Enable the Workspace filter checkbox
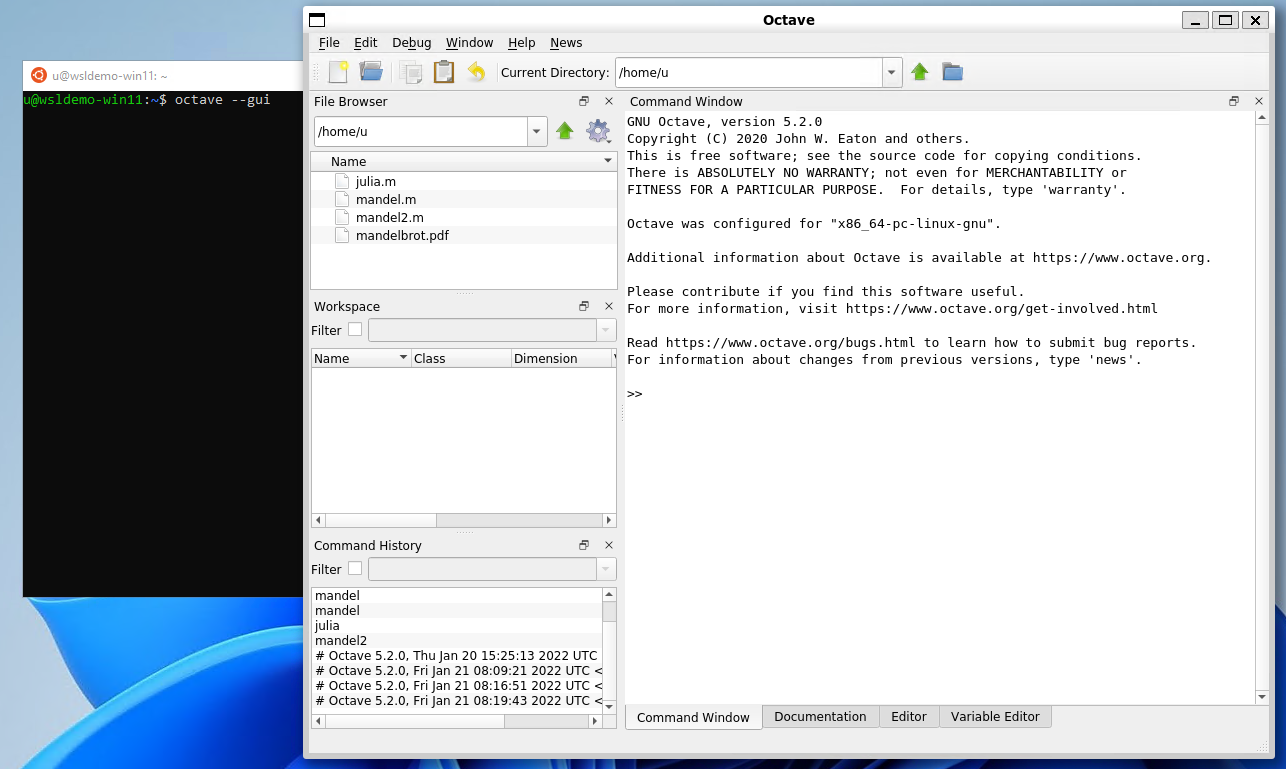The height and width of the screenshot is (769, 1286). [x=355, y=330]
